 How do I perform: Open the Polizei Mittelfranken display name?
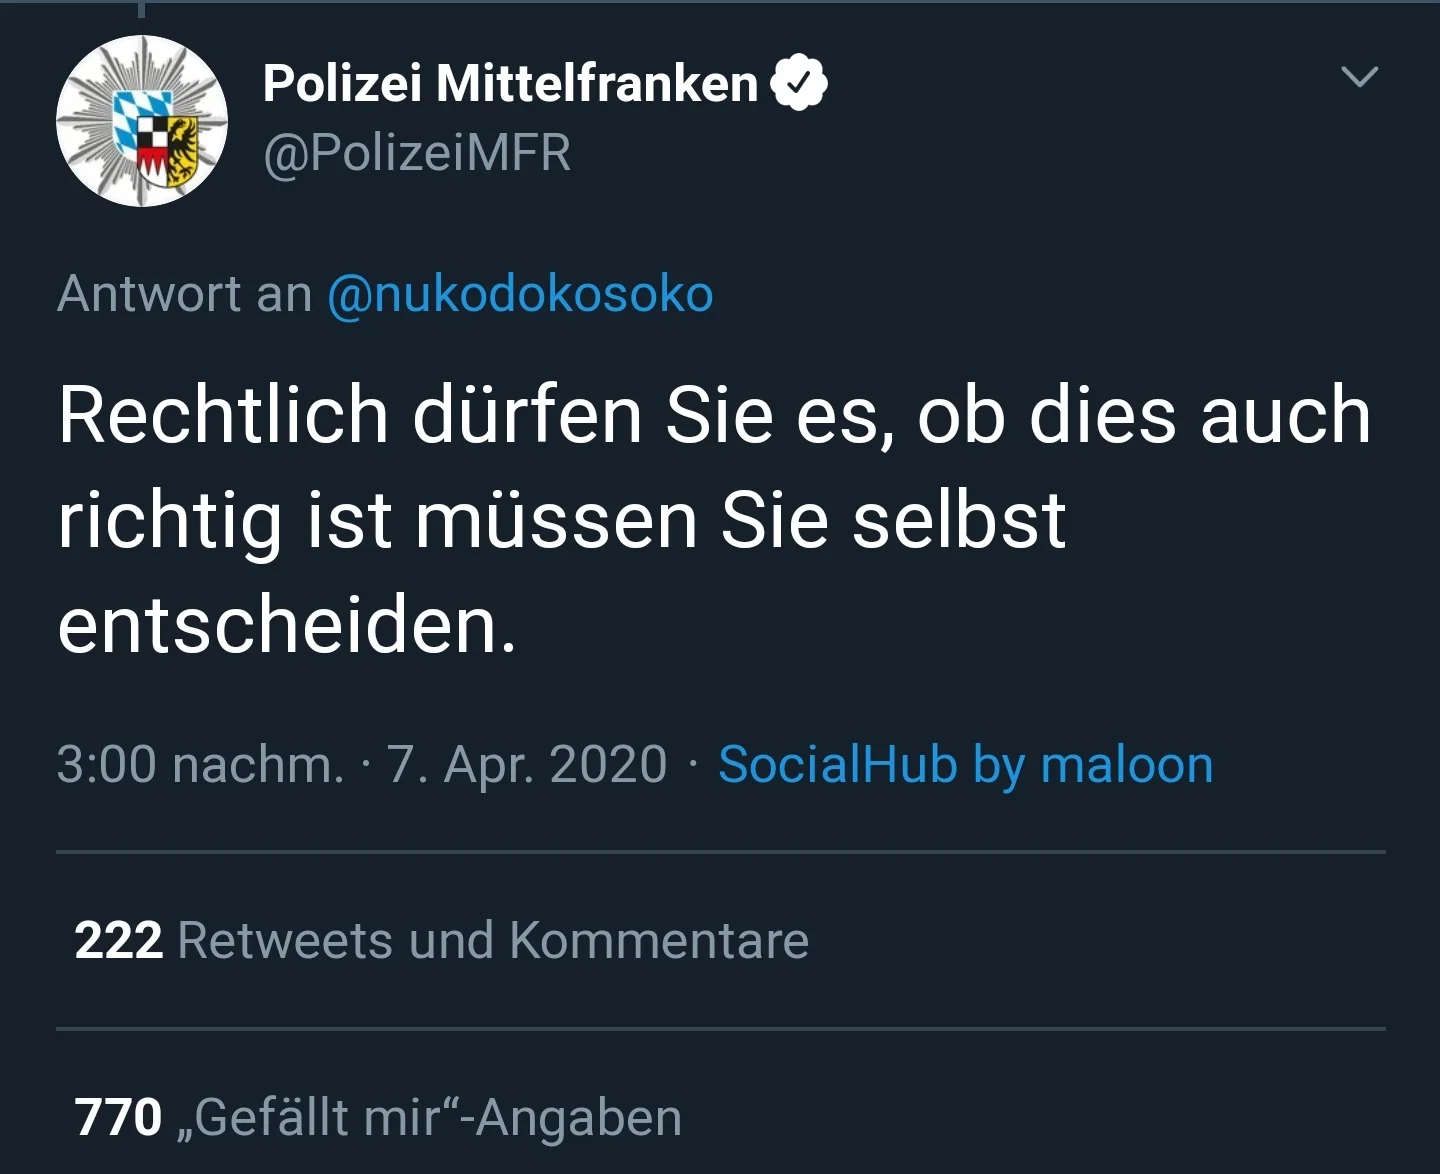(x=510, y=83)
